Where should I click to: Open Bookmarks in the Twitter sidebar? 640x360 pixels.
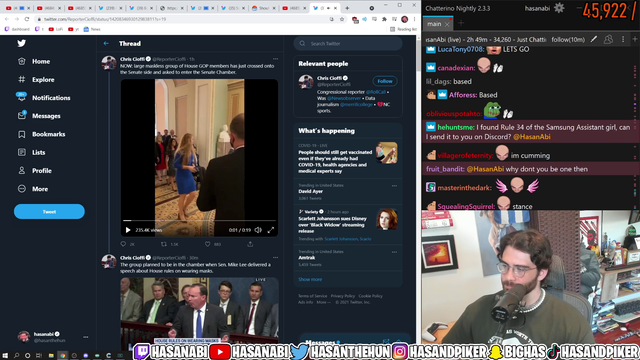pyautogui.click(x=42, y=134)
